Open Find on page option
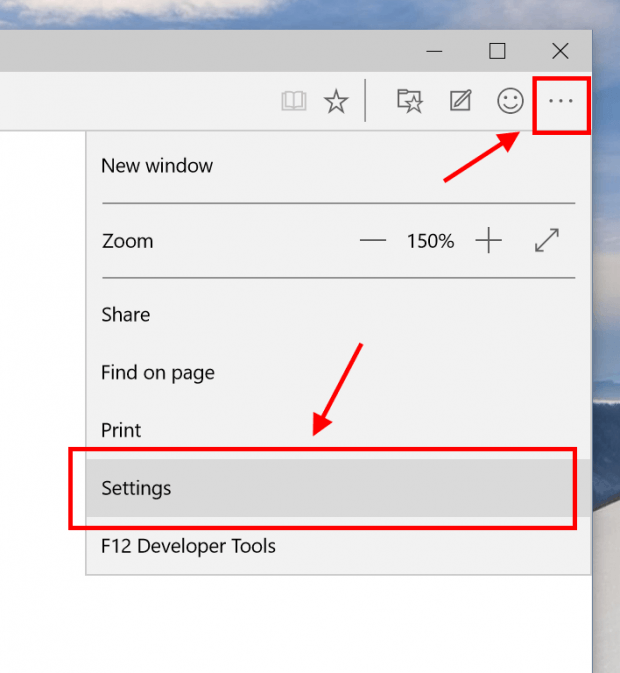 (x=158, y=373)
